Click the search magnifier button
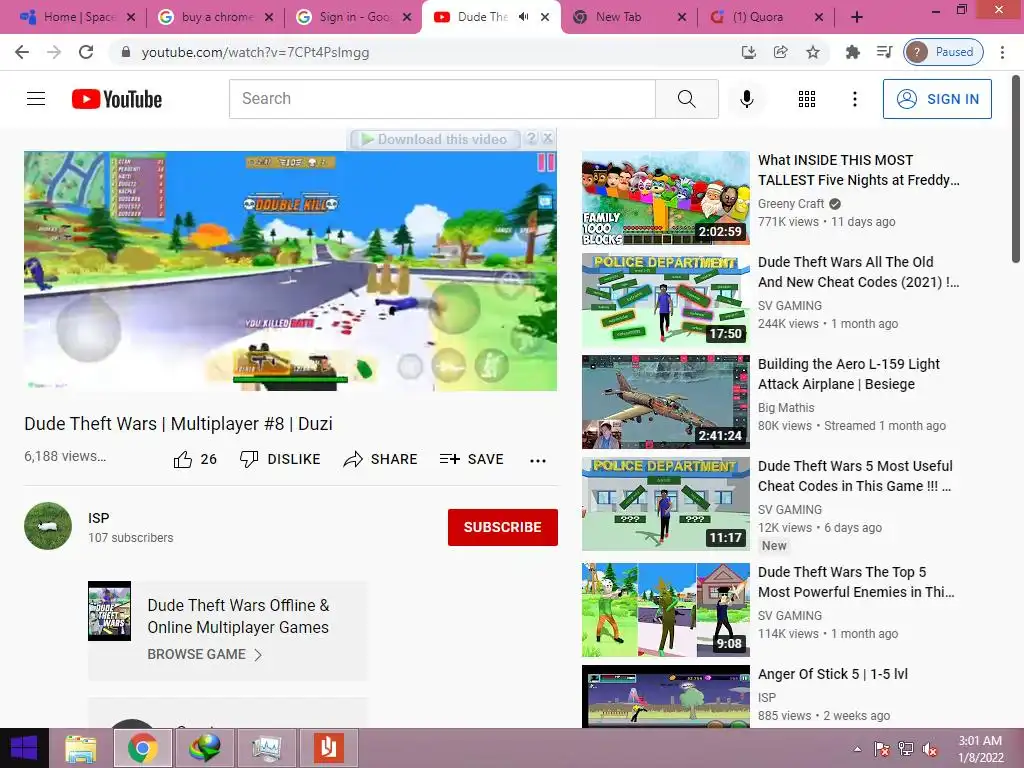The image size is (1024, 768). click(686, 99)
